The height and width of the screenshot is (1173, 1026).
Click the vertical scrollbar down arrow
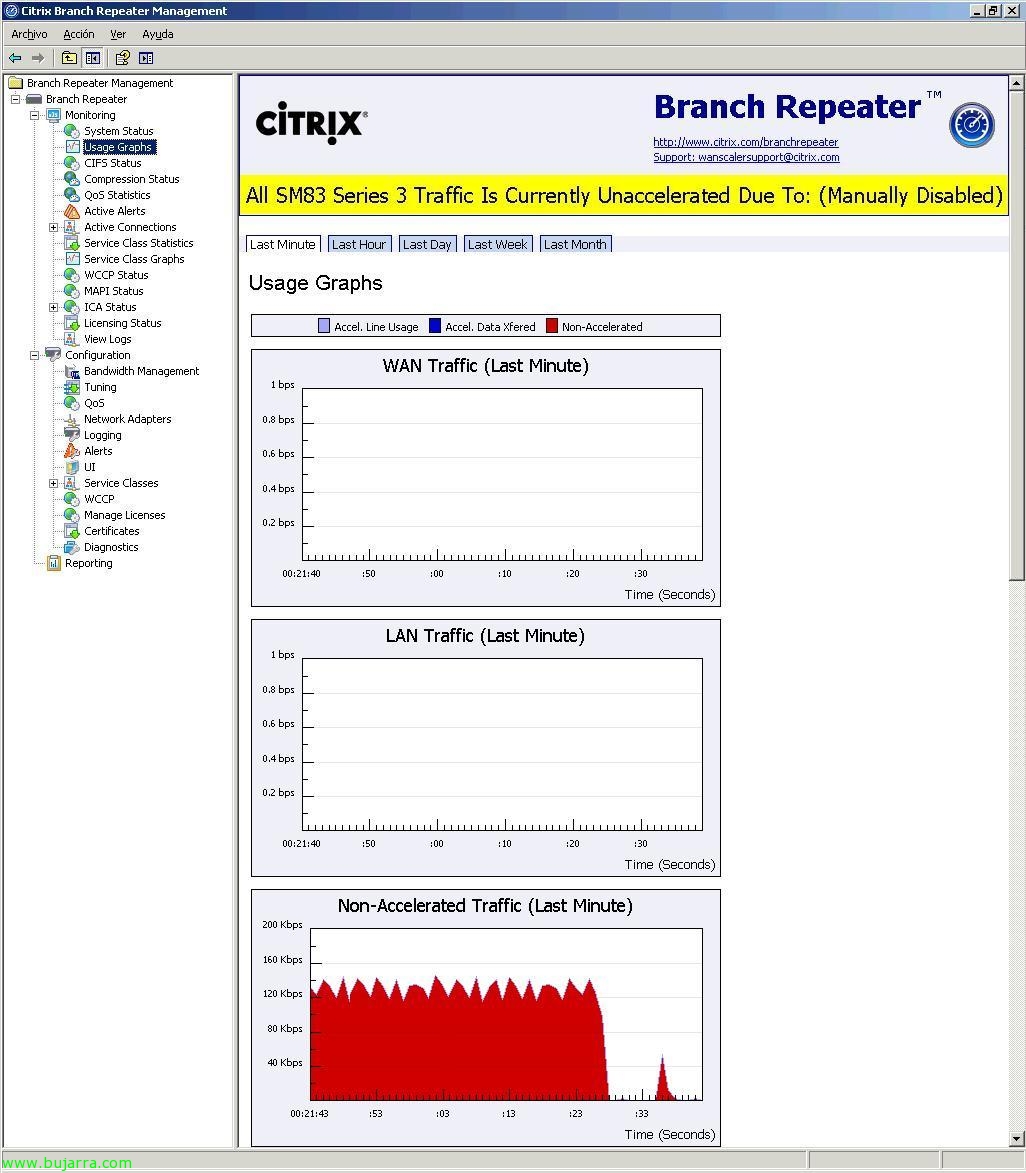point(1017,1139)
